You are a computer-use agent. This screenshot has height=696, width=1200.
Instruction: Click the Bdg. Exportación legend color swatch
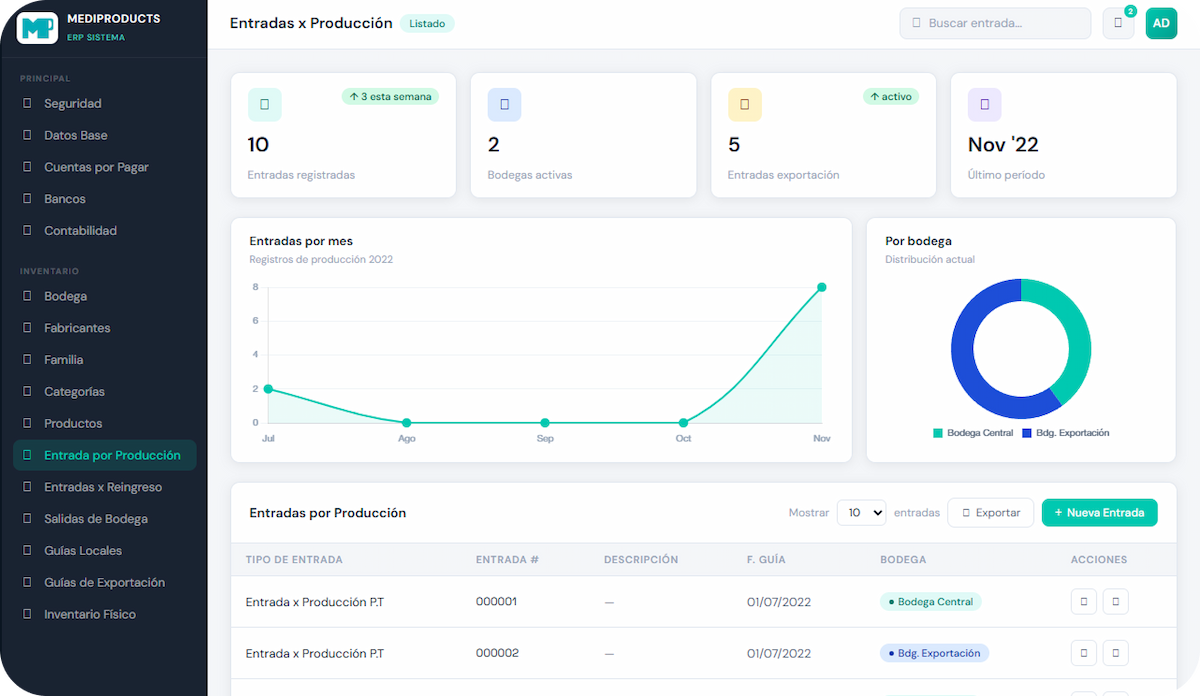(x=1027, y=433)
